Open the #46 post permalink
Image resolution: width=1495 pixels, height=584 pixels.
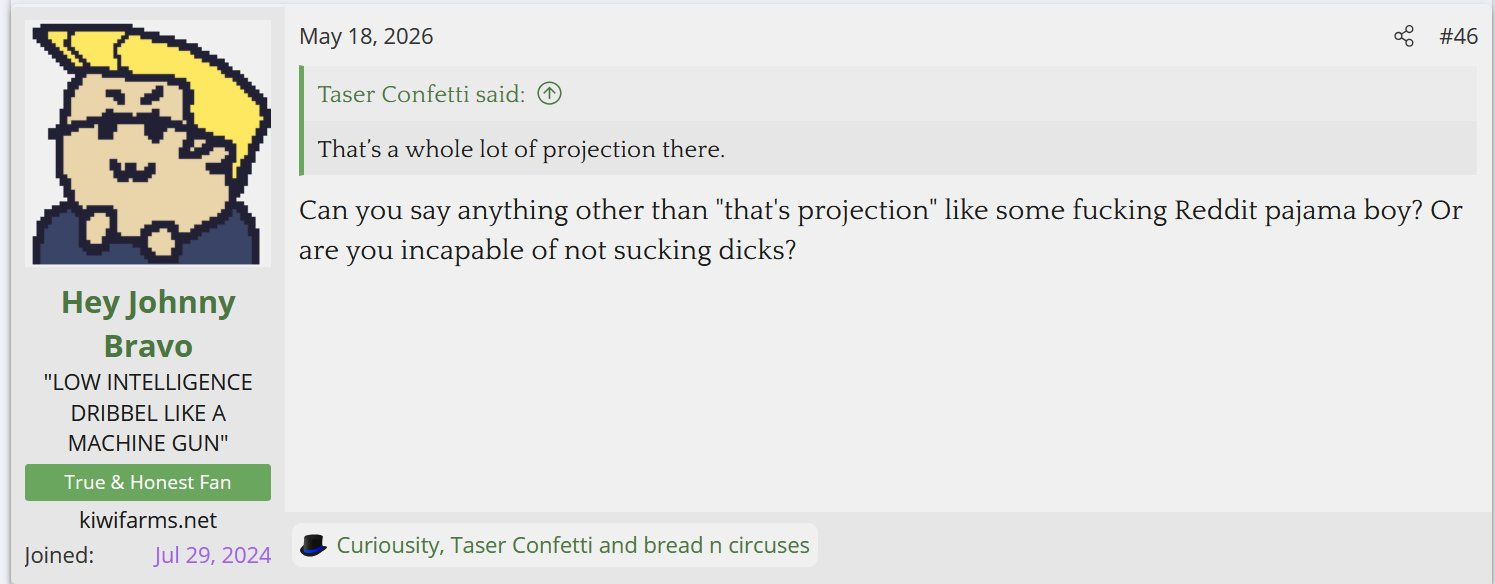1458,37
